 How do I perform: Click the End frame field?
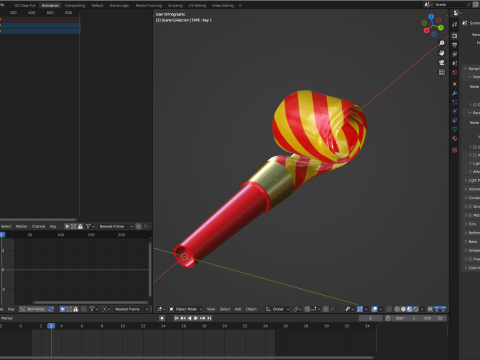[434, 318]
